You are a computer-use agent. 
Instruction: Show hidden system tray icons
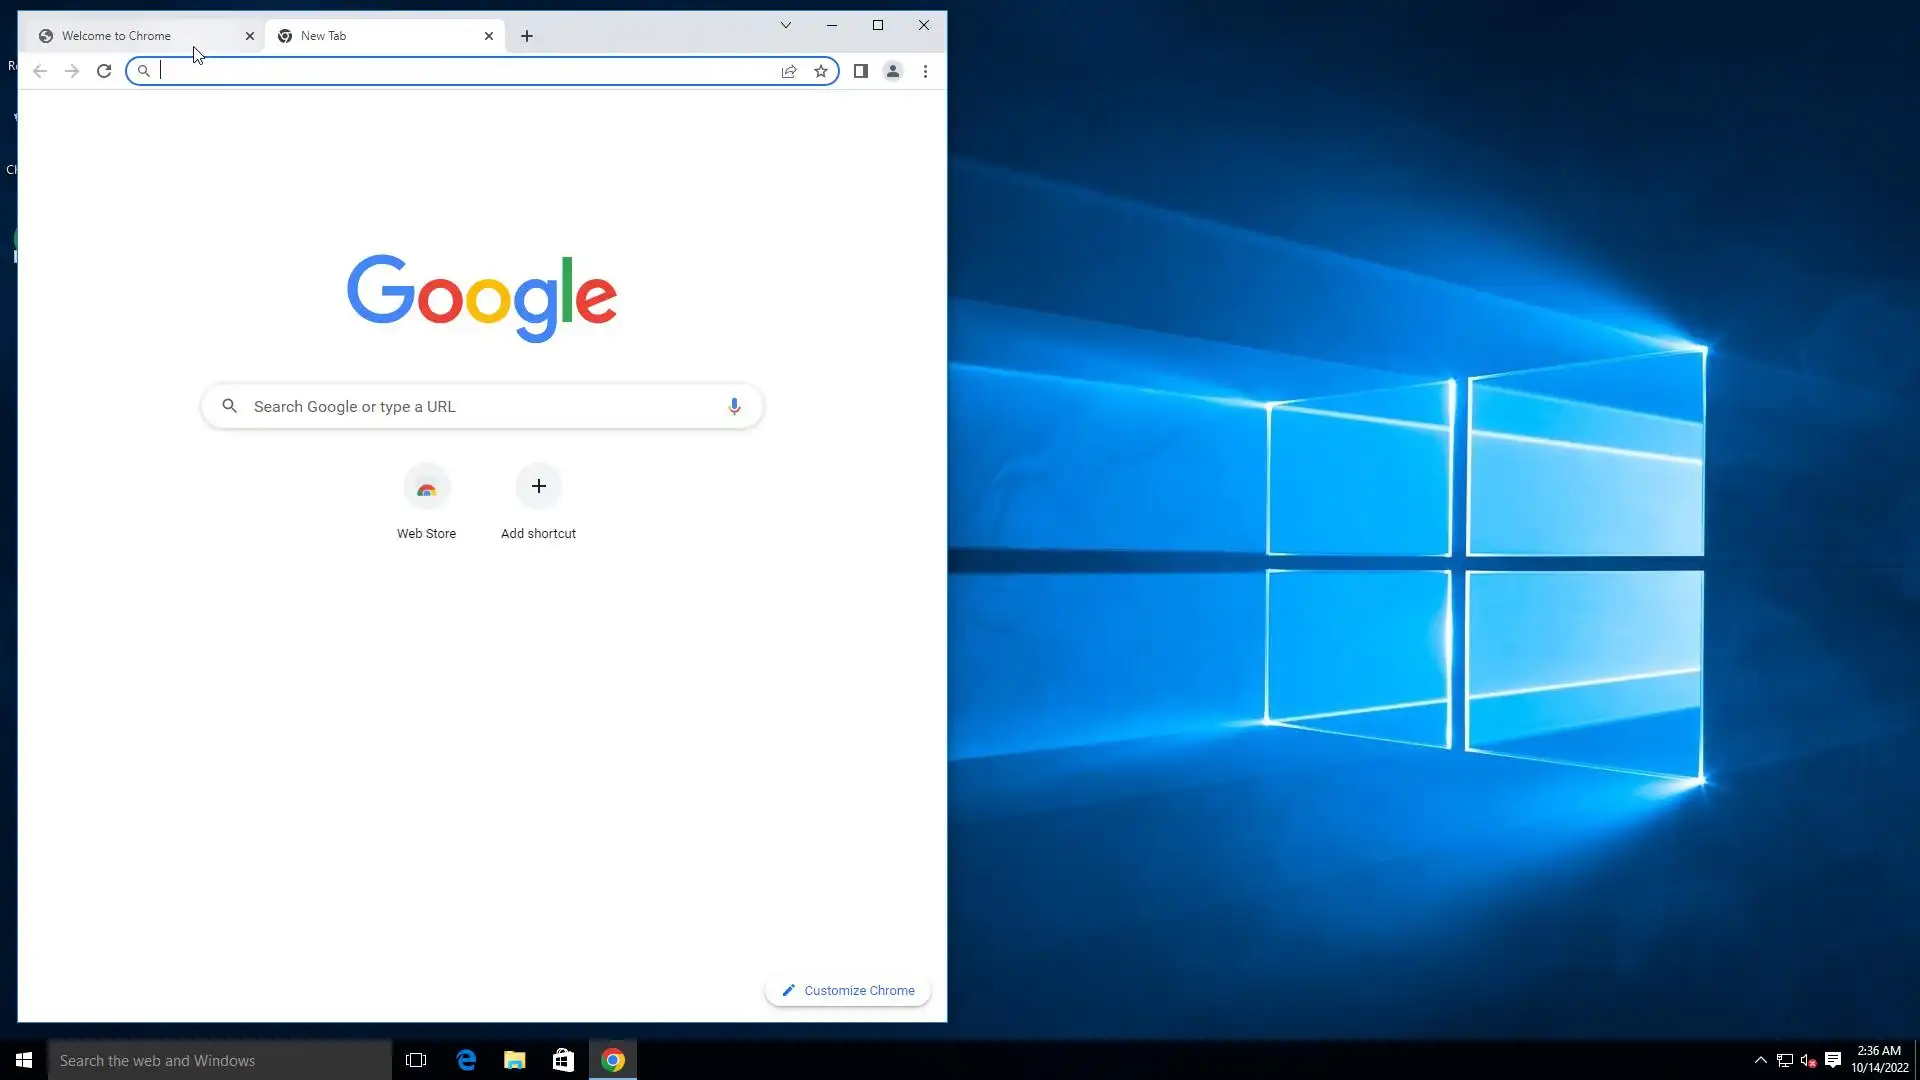click(x=1761, y=1060)
